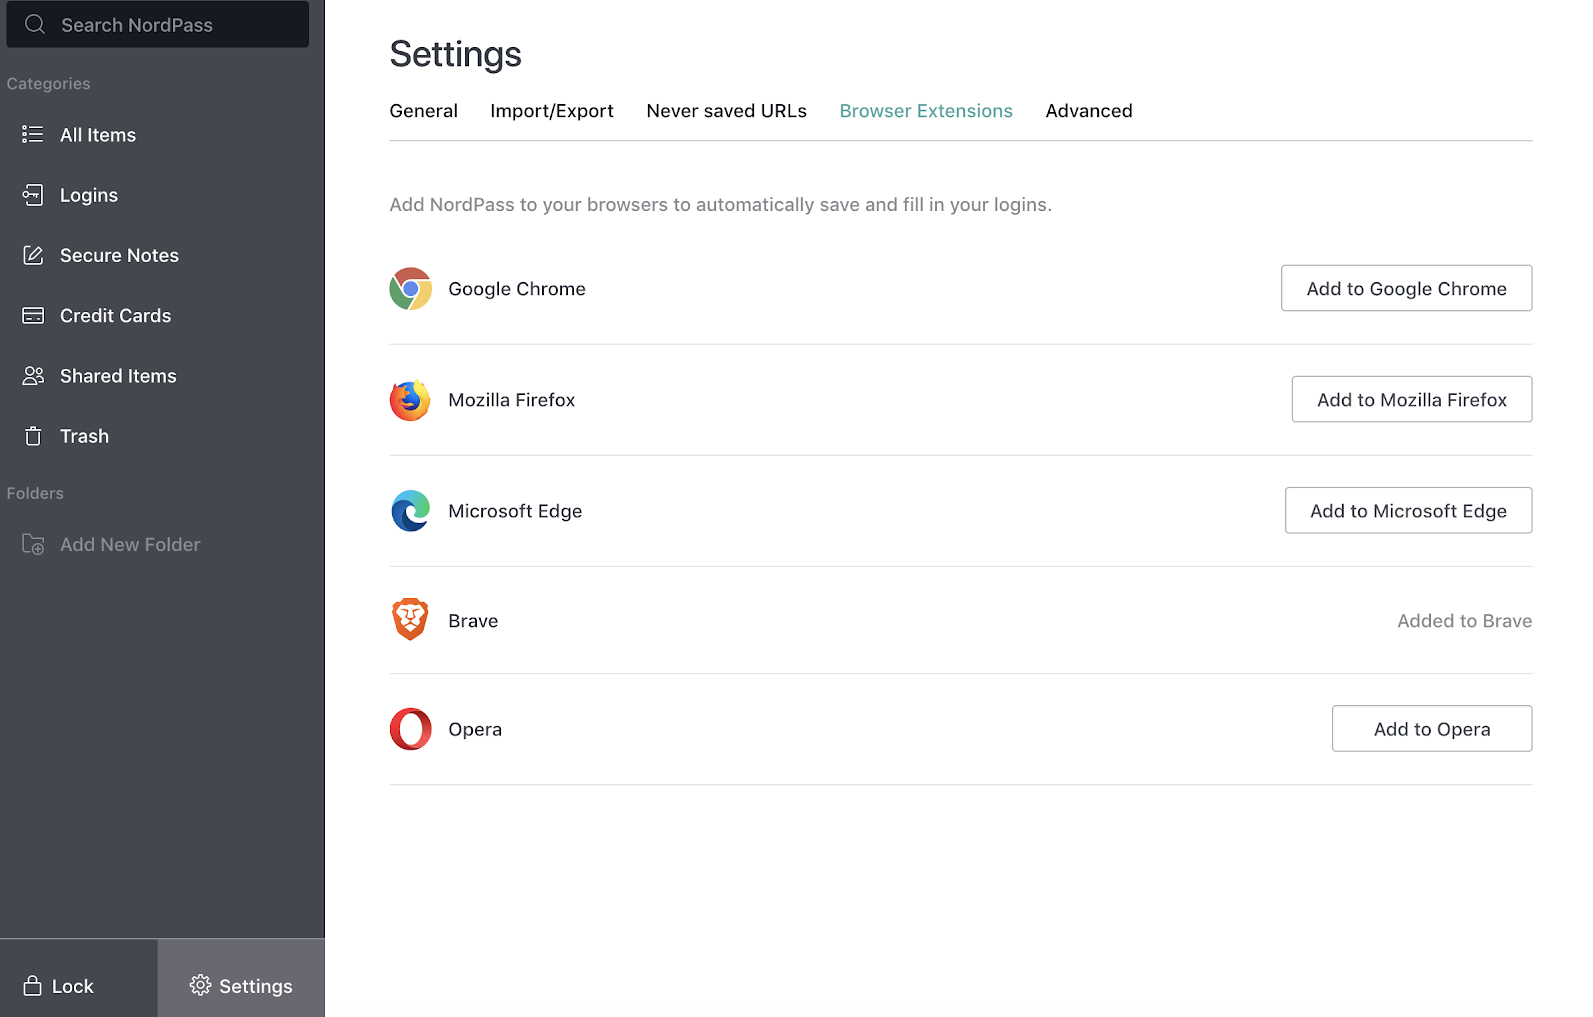This screenshot has width=1593, height=1017.
Task: Switch to the Import/Export tab
Action: pyautogui.click(x=552, y=111)
